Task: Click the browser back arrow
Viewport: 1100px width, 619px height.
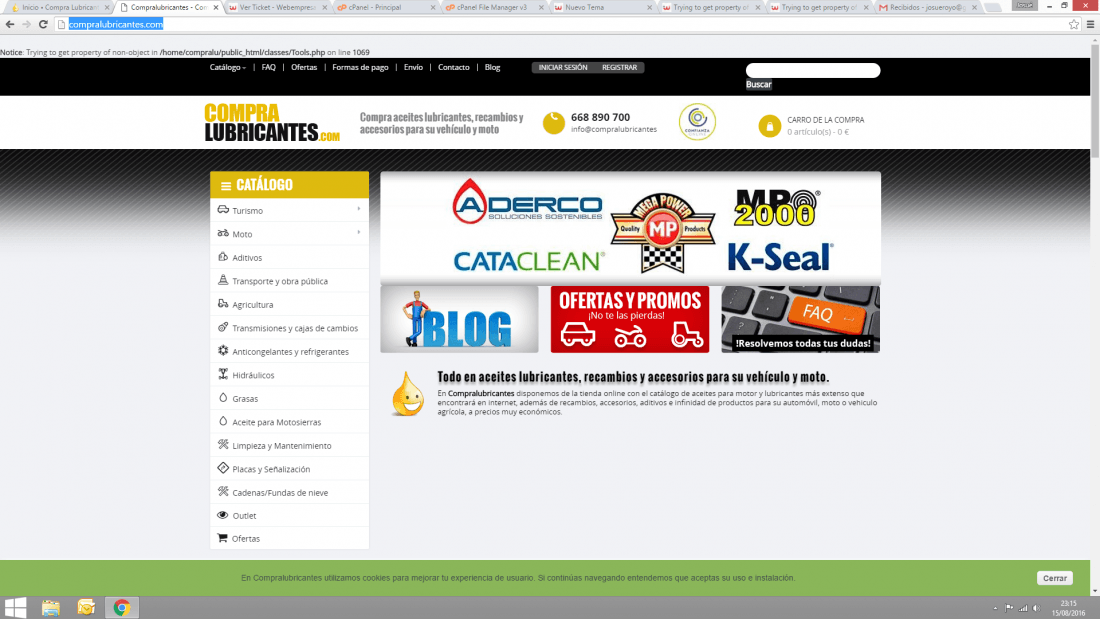Action: (10, 25)
